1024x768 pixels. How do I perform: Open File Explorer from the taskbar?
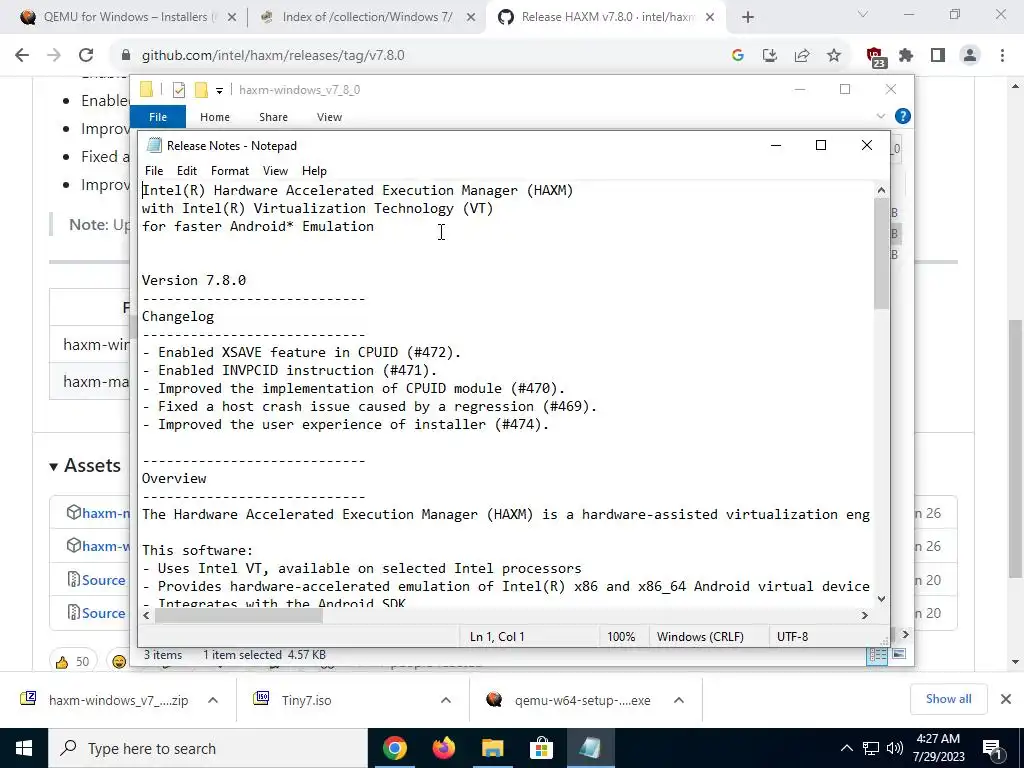pos(492,748)
